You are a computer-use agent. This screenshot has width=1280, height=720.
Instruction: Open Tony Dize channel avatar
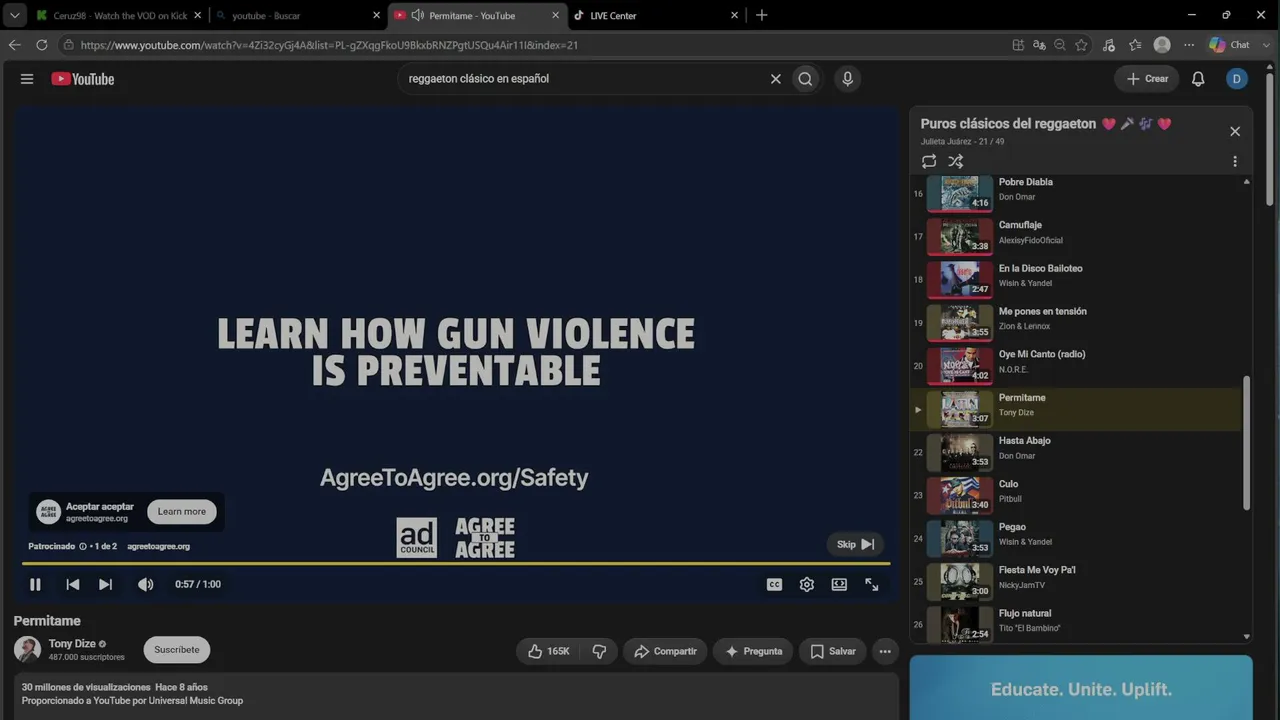click(x=27, y=650)
